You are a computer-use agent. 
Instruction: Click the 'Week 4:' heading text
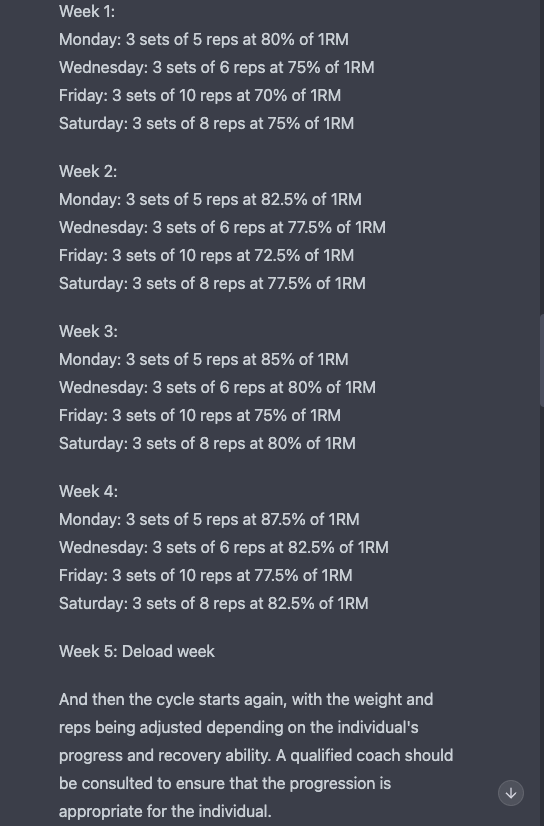[x=88, y=491]
